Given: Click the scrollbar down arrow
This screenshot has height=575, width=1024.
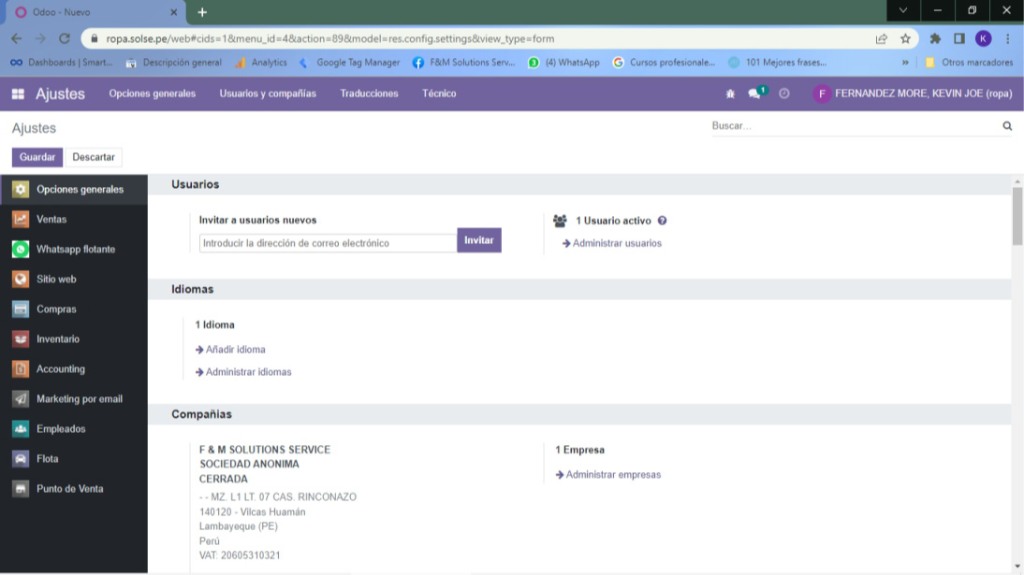Looking at the screenshot, I should [1017, 567].
